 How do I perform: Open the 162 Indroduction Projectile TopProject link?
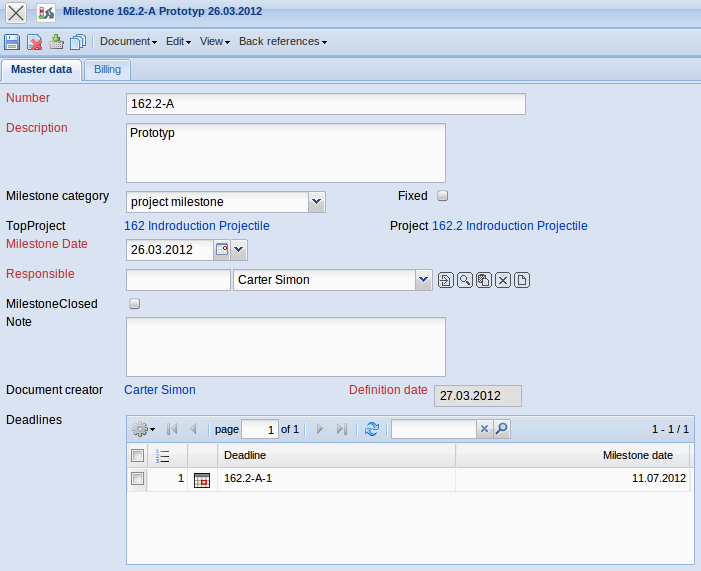196,226
